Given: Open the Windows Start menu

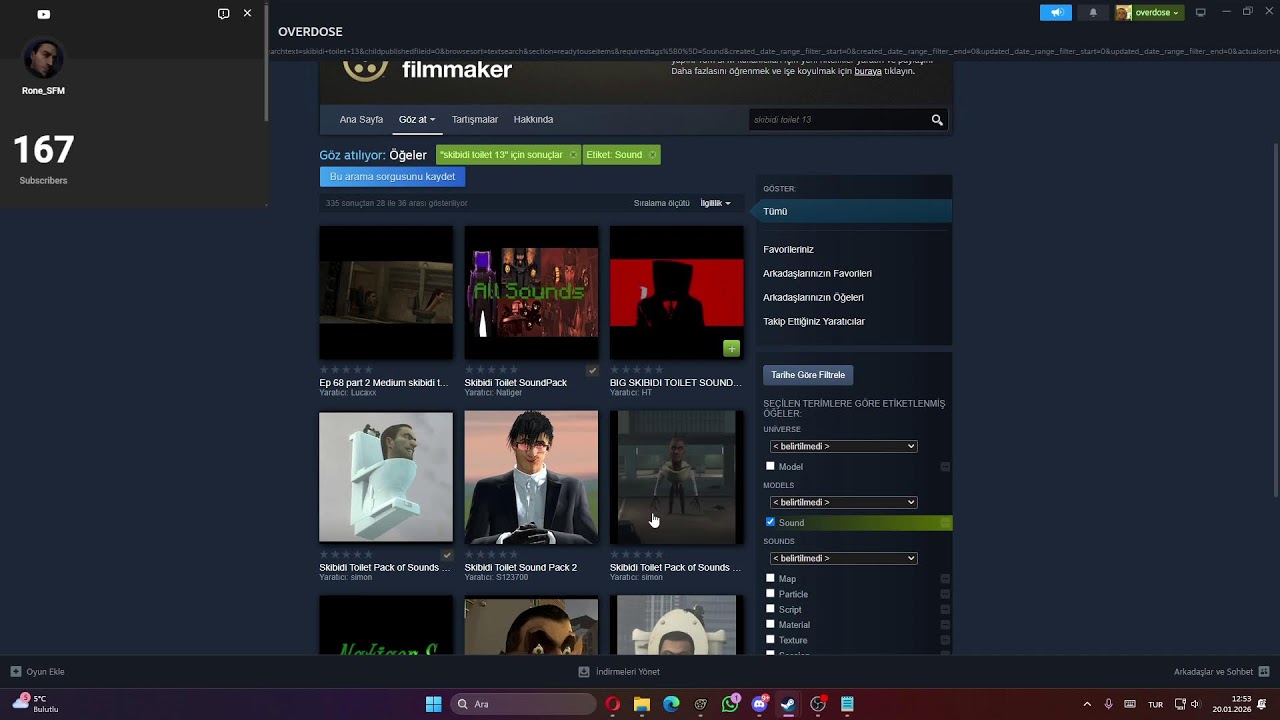Looking at the screenshot, I should 434,704.
